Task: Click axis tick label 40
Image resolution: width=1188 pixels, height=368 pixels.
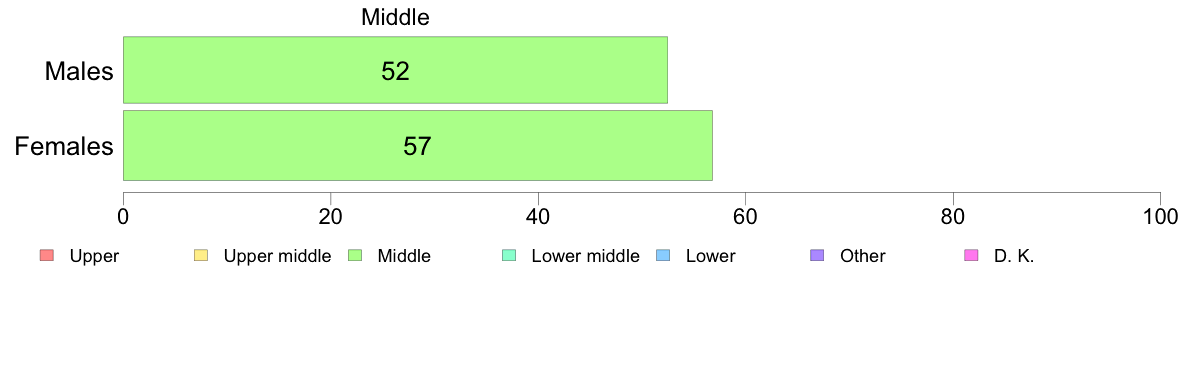Action: tap(538, 217)
